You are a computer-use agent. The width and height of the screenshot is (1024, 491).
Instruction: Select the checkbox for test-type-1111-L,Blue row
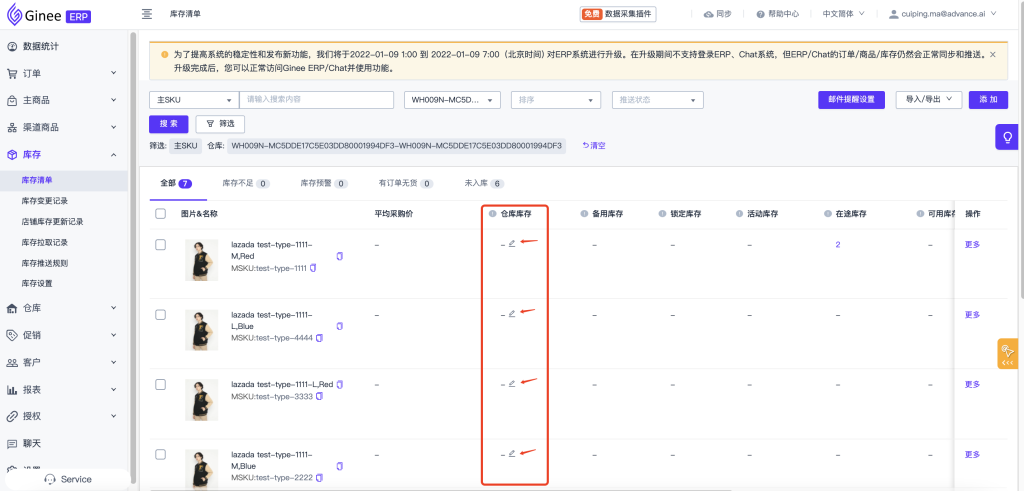coord(161,314)
